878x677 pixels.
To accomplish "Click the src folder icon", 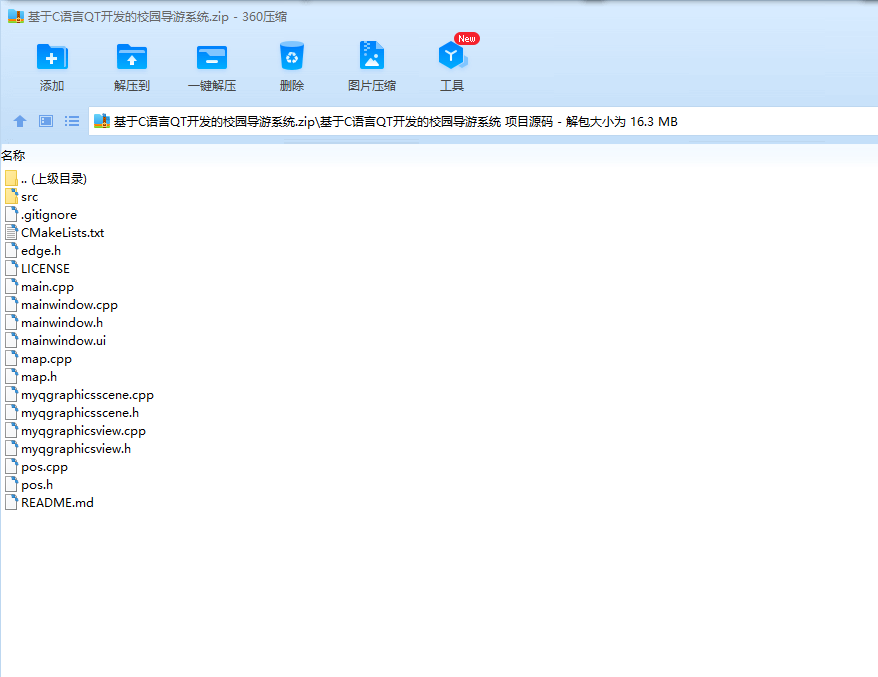I will coord(11,197).
